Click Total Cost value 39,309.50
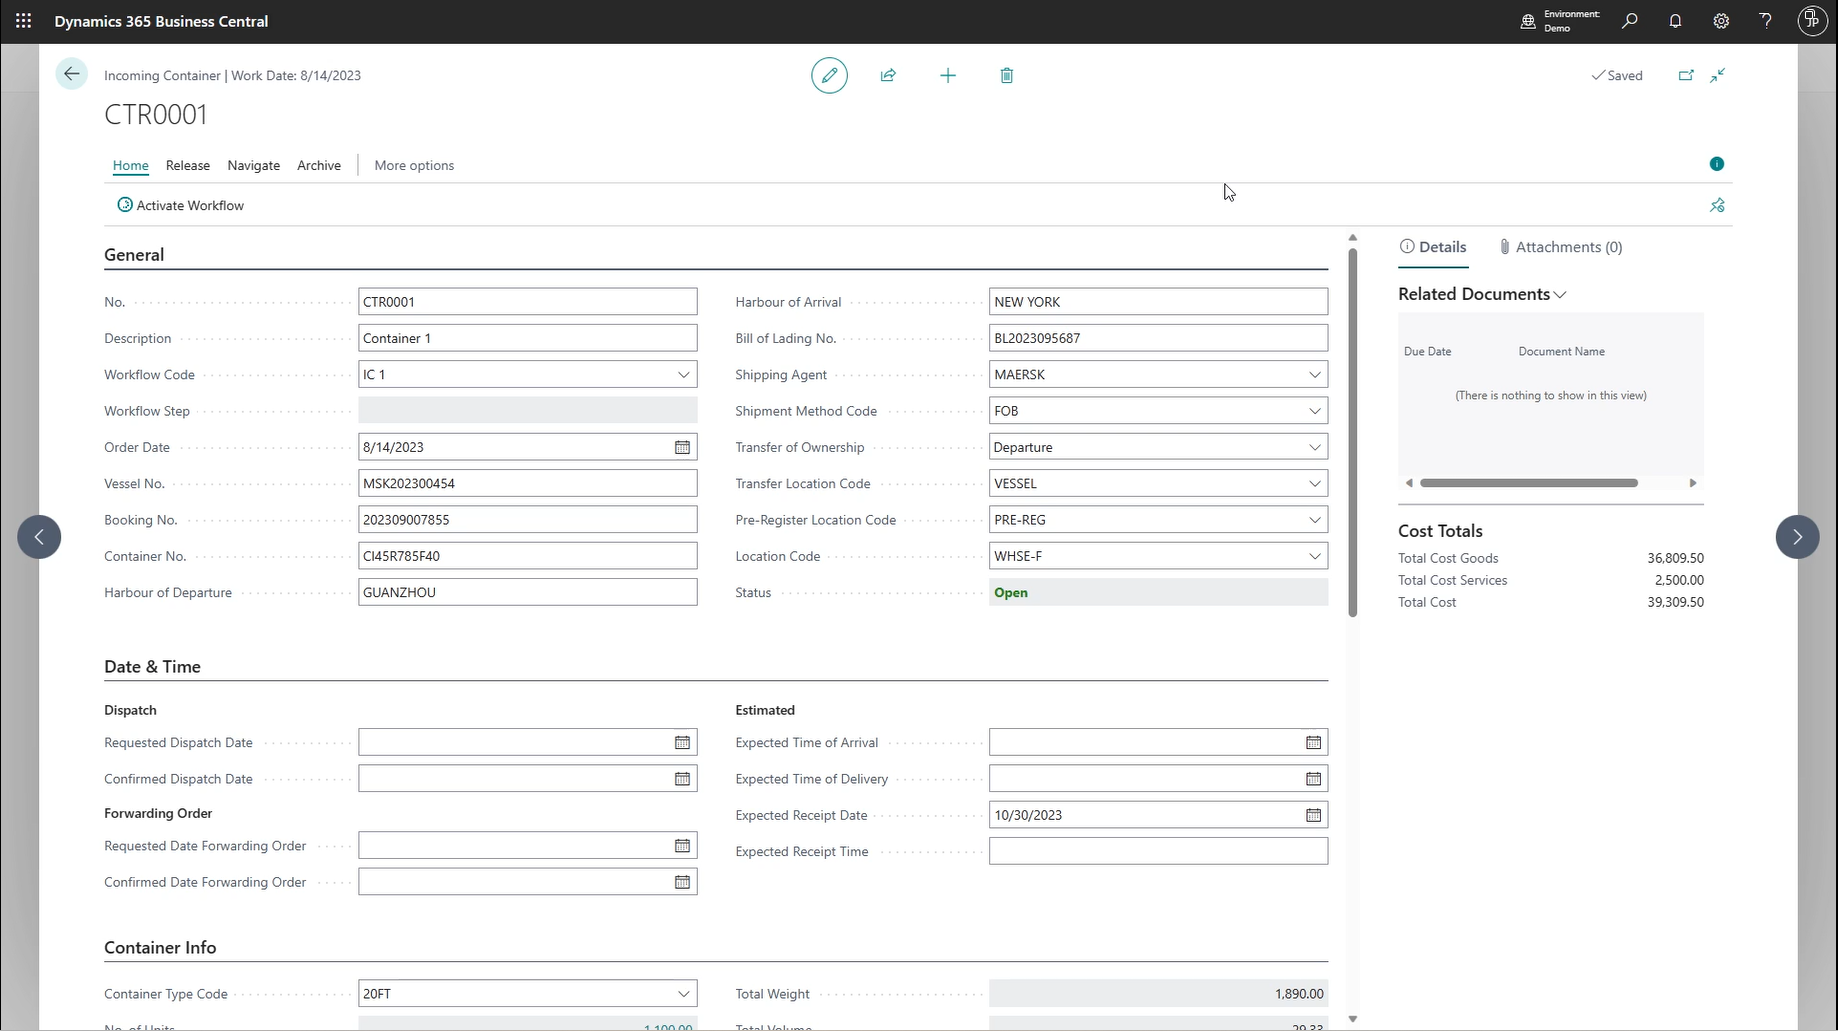This screenshot has height=1031, width=1838. [1675, 602]
